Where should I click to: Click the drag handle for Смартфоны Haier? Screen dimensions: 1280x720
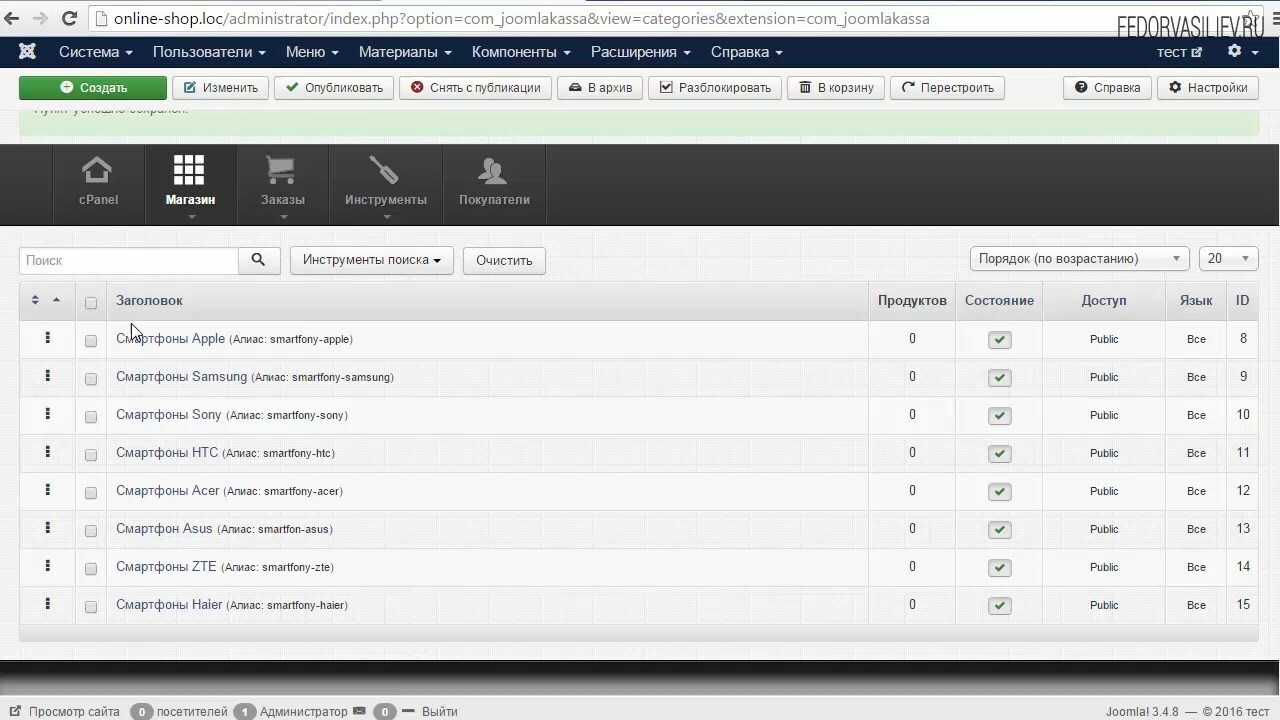coord(47,604)
